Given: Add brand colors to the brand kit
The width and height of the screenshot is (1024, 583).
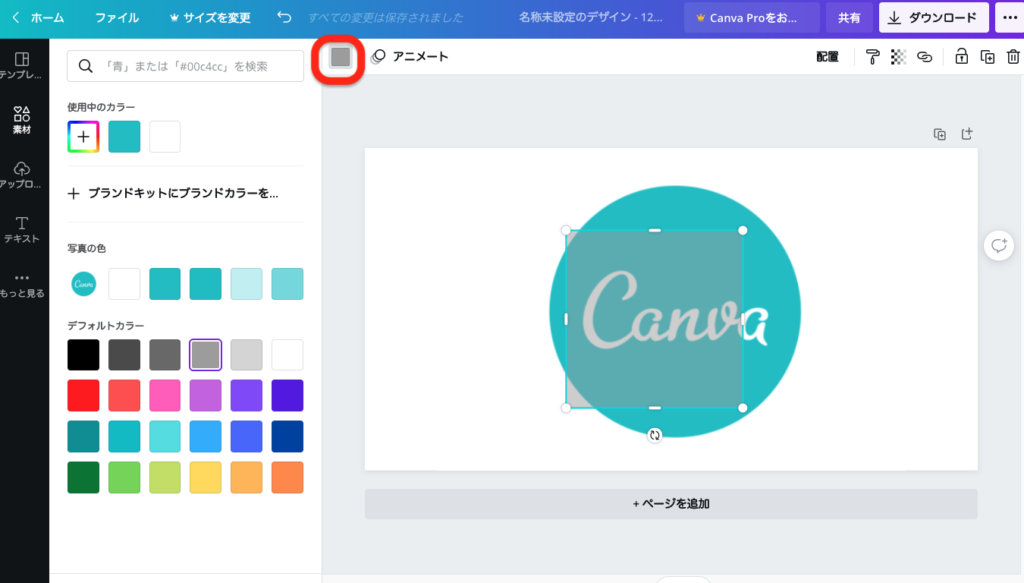Looking at the screenshot, I should click(173, 193).
